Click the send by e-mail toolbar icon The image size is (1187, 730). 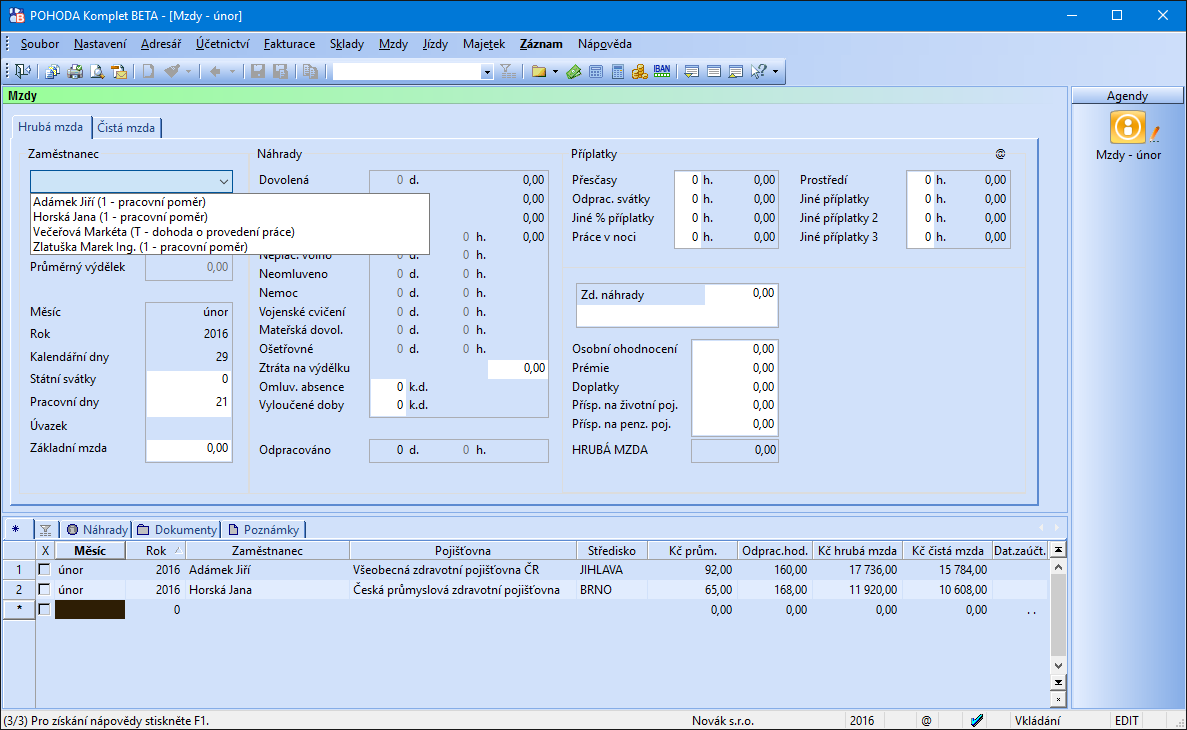119,71
